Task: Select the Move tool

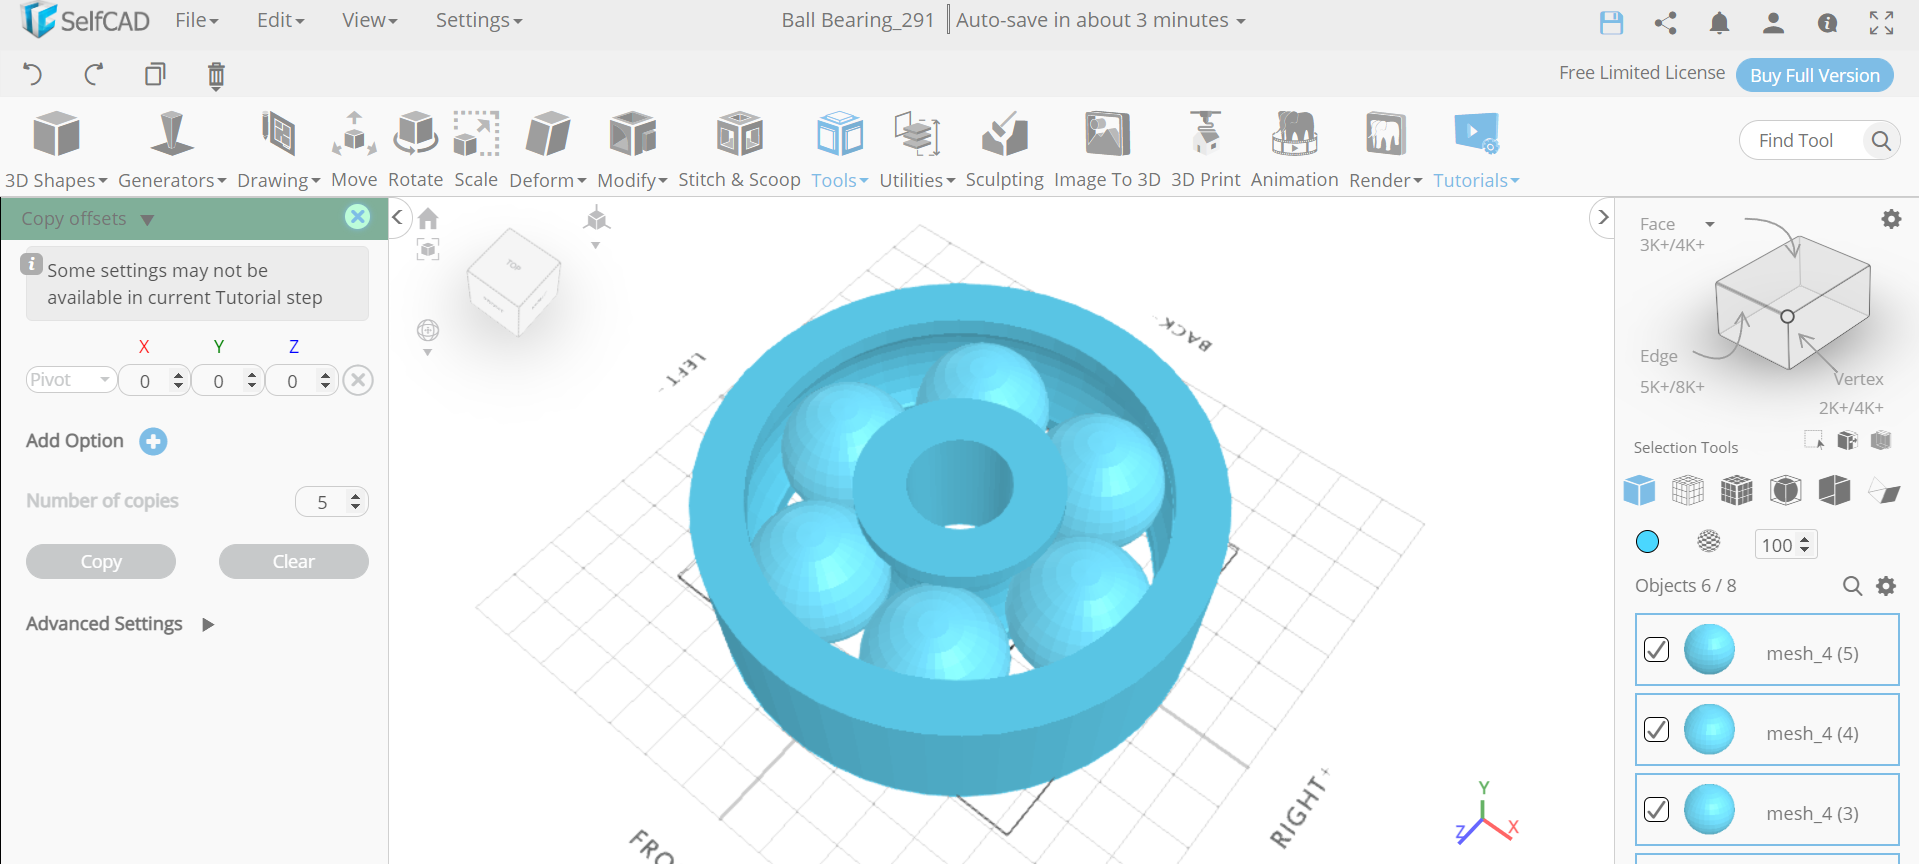Action: [354, 150]
